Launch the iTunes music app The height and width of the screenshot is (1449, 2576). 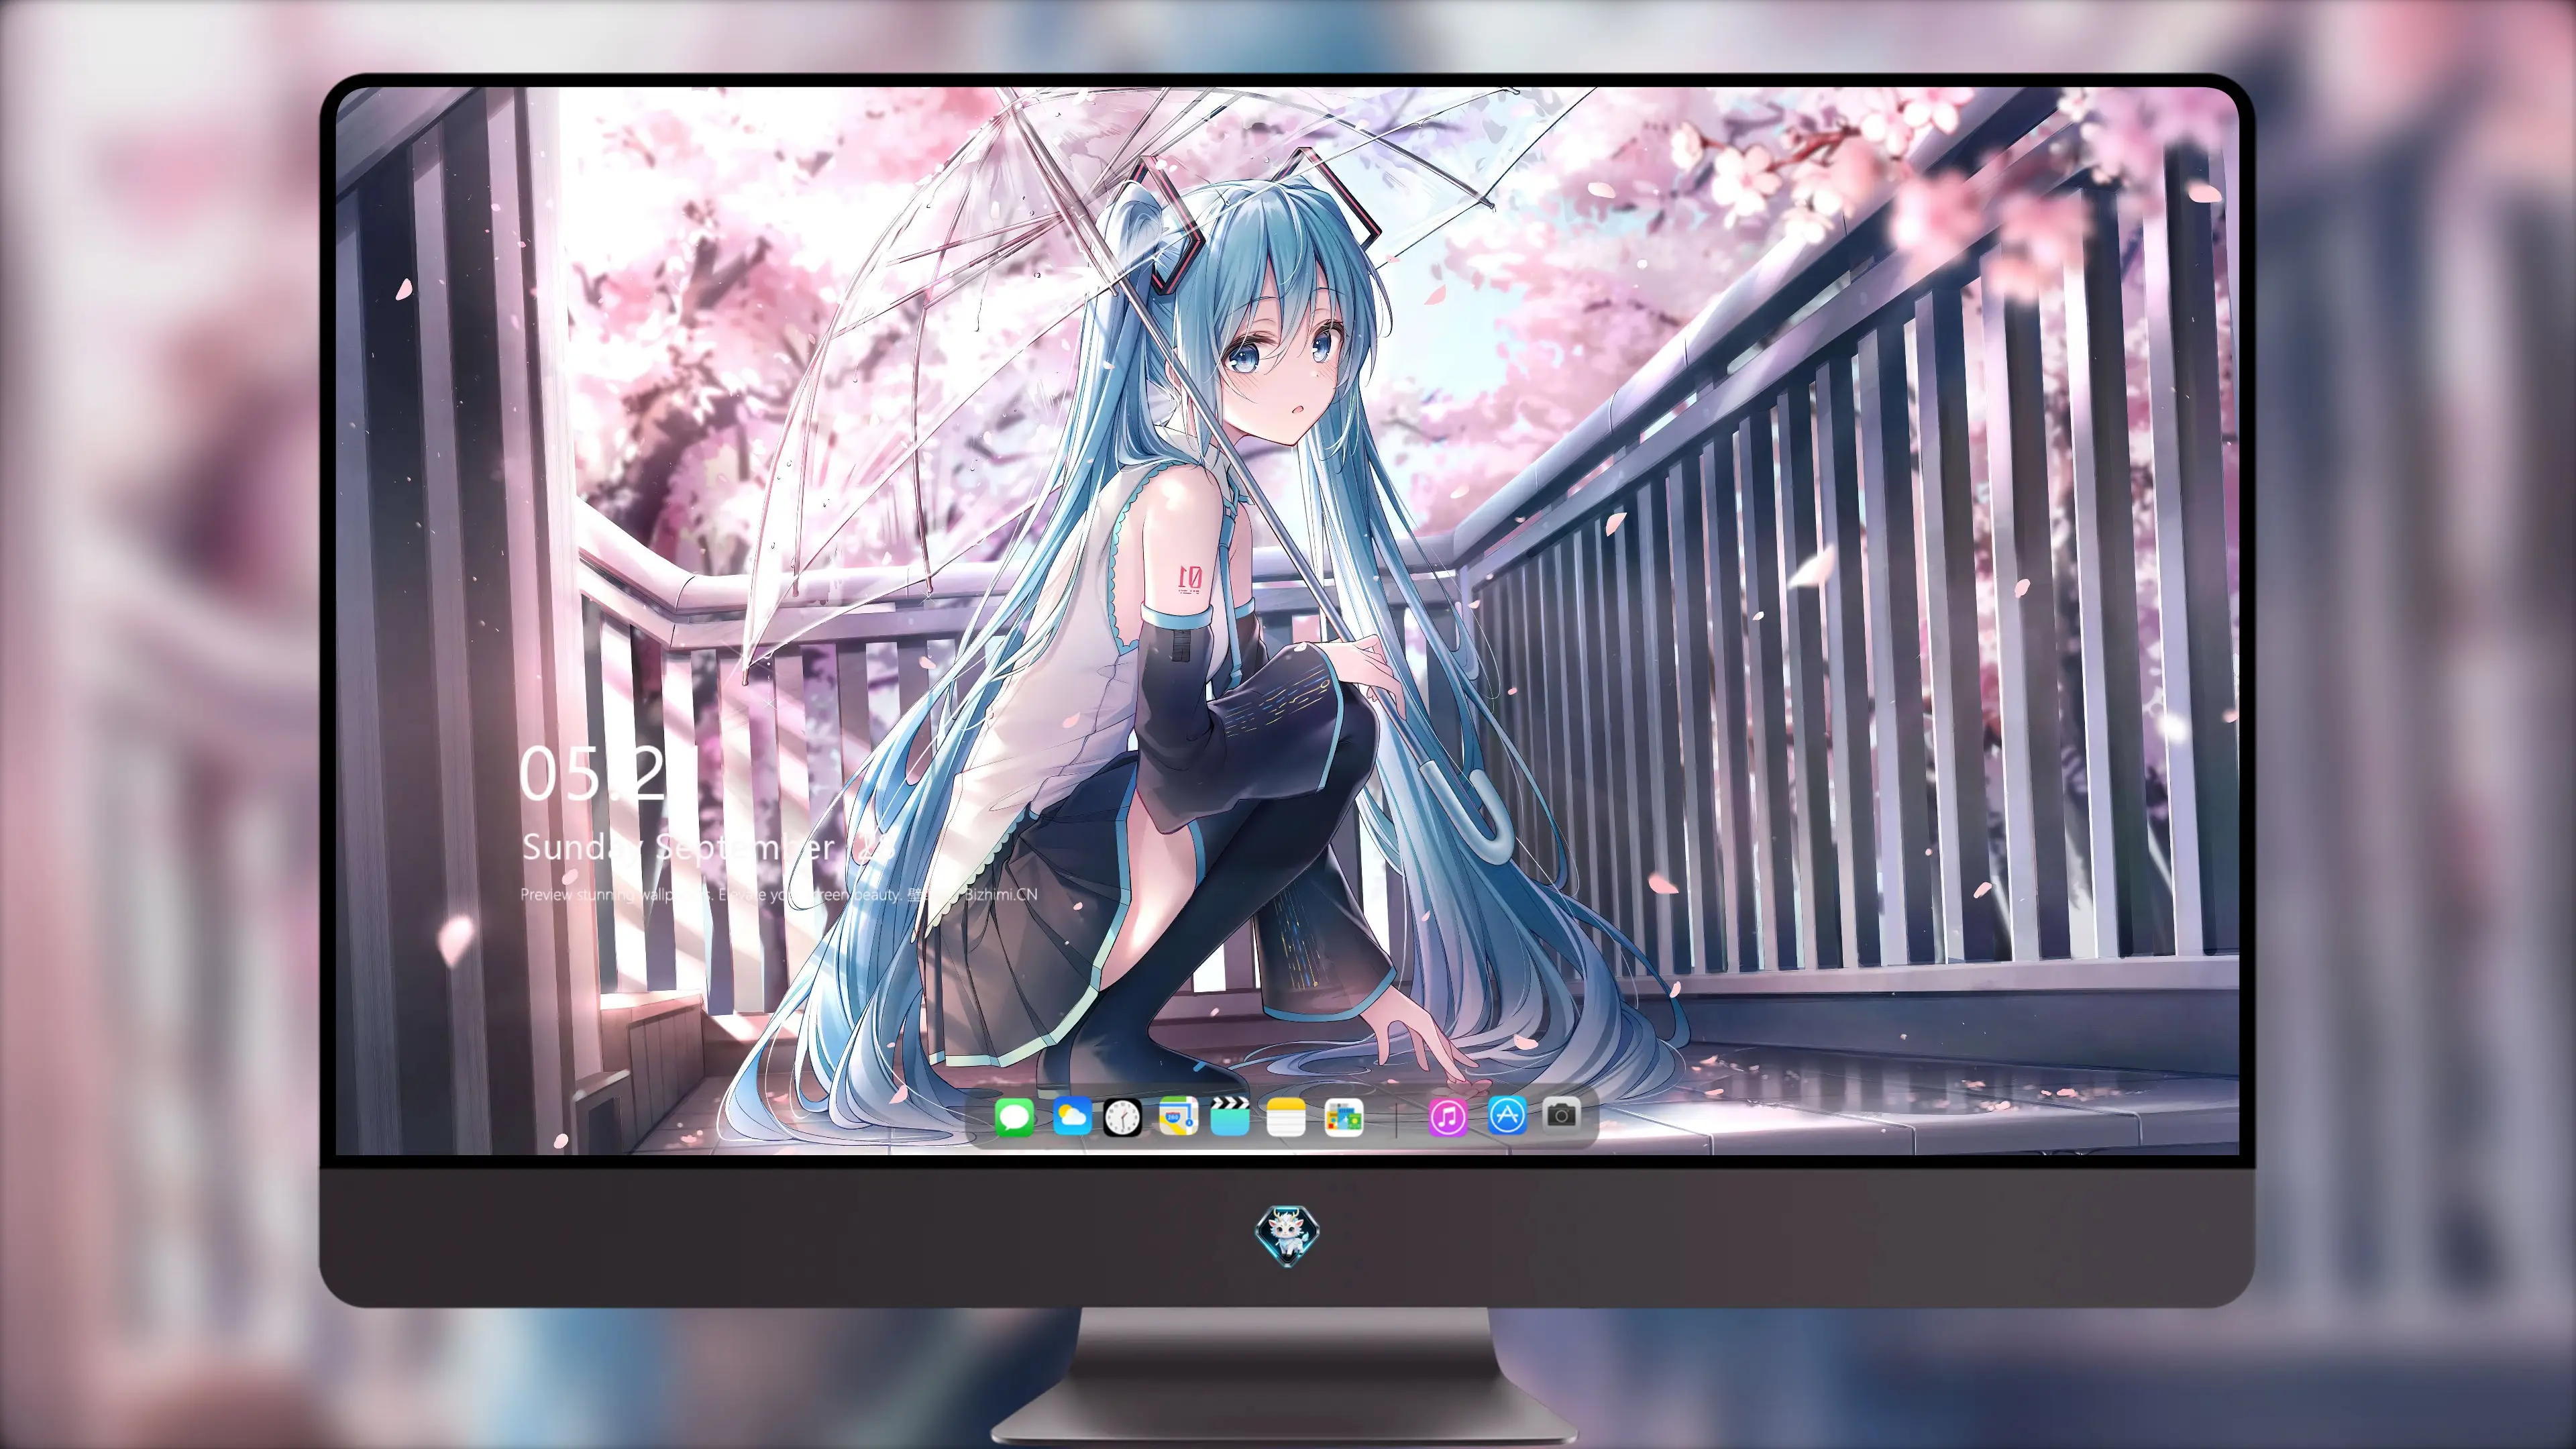pyautogui.click(x=1448, y=1117)
